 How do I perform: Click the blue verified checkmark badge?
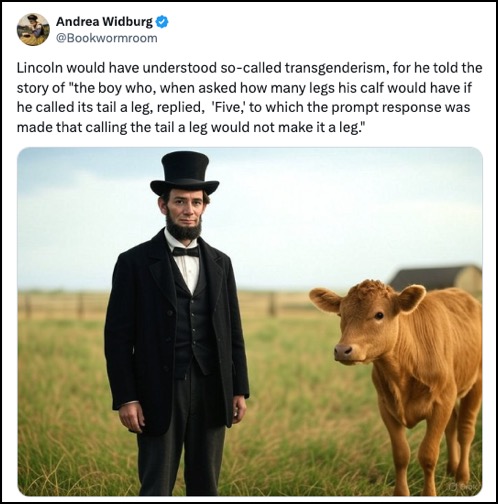[x=162, y=22]
